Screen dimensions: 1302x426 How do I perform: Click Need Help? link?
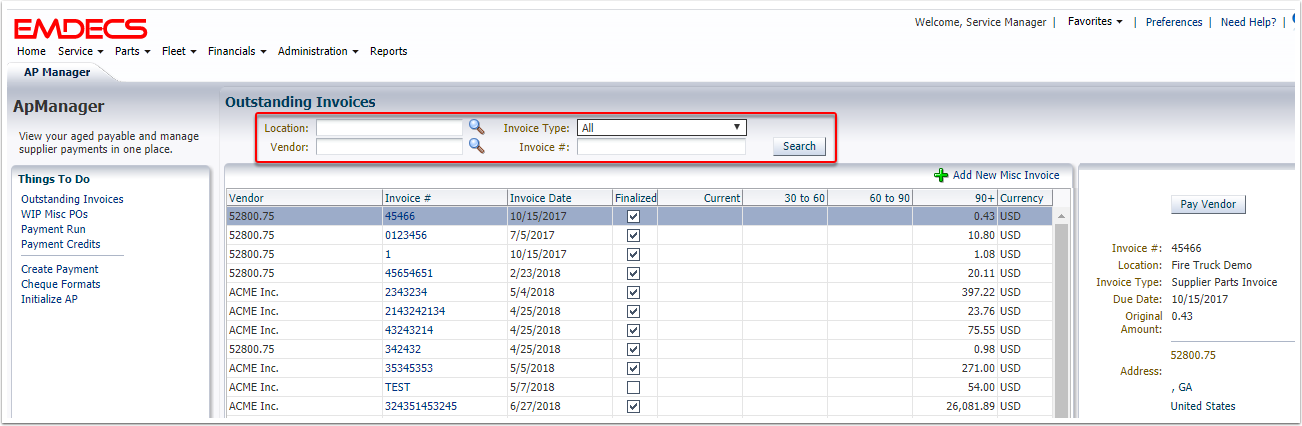tap(1248, 22)
